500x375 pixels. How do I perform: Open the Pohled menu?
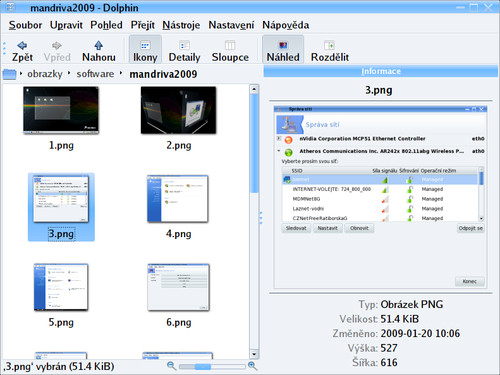click(x=106, y=25)
